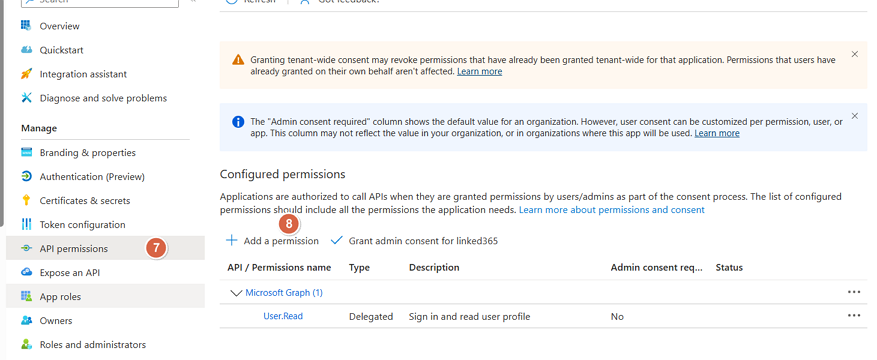Viewport: 877px width, 360px height.
Task: Open Certificates & secrets
Action: [x=85, y=201]
